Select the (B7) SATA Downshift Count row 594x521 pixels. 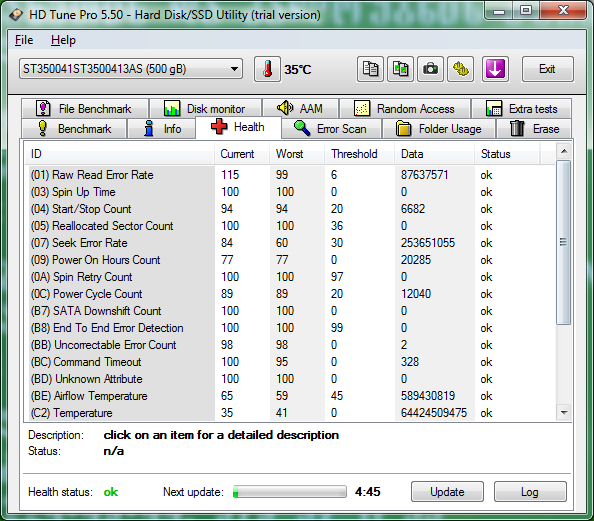290,311
